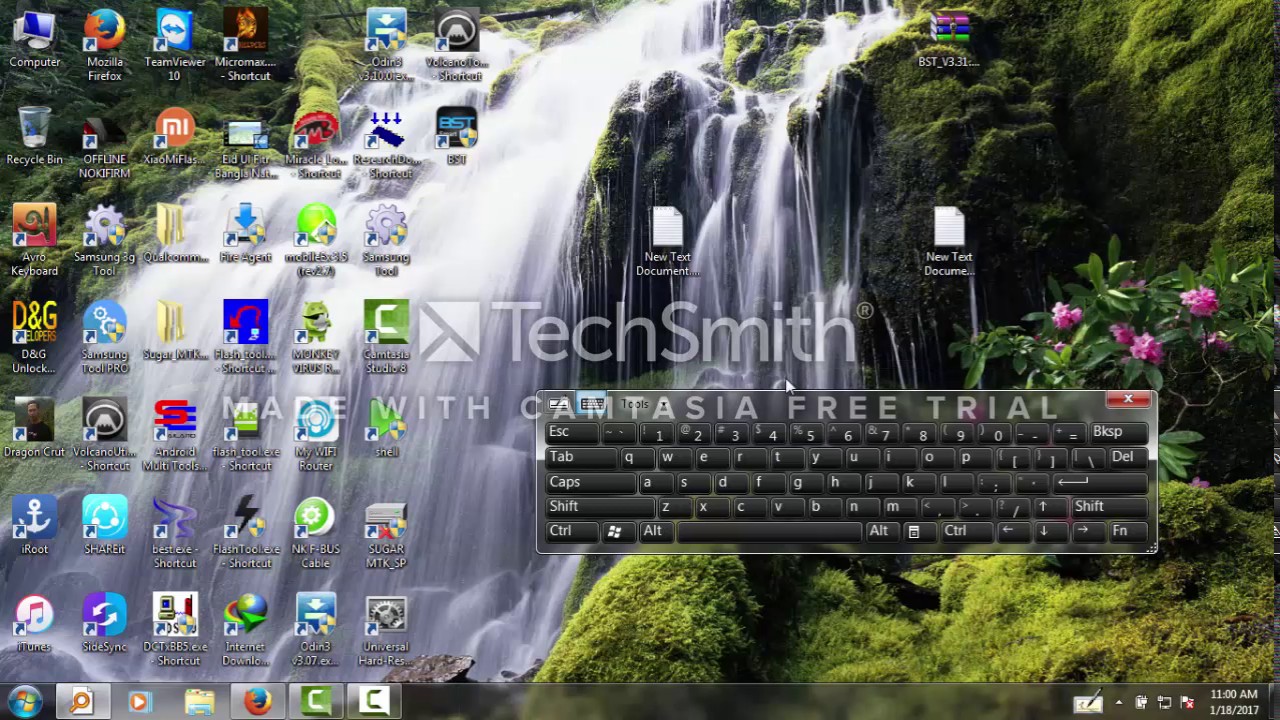Select the SHAREit desktop icon
This screenshot has height=720, width=1280.
[x=104, y=525]
